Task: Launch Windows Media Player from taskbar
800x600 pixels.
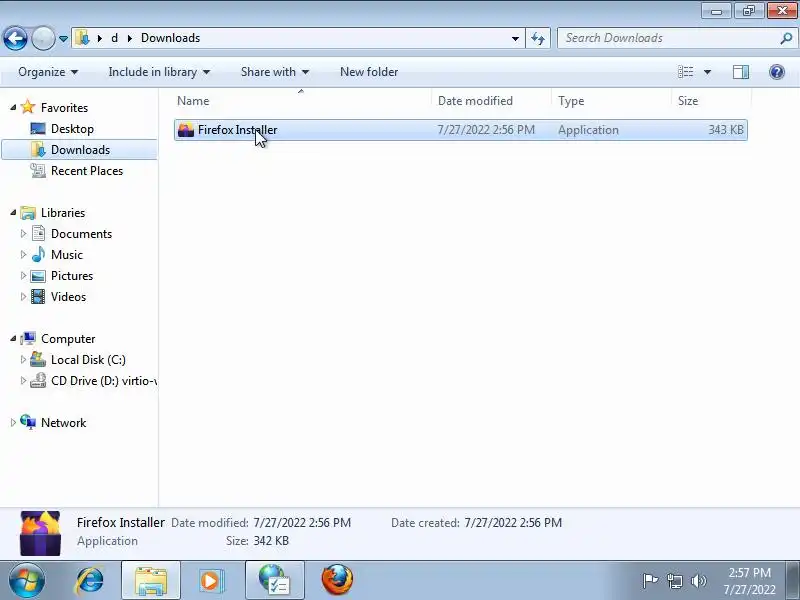Action: pos(211,581)
